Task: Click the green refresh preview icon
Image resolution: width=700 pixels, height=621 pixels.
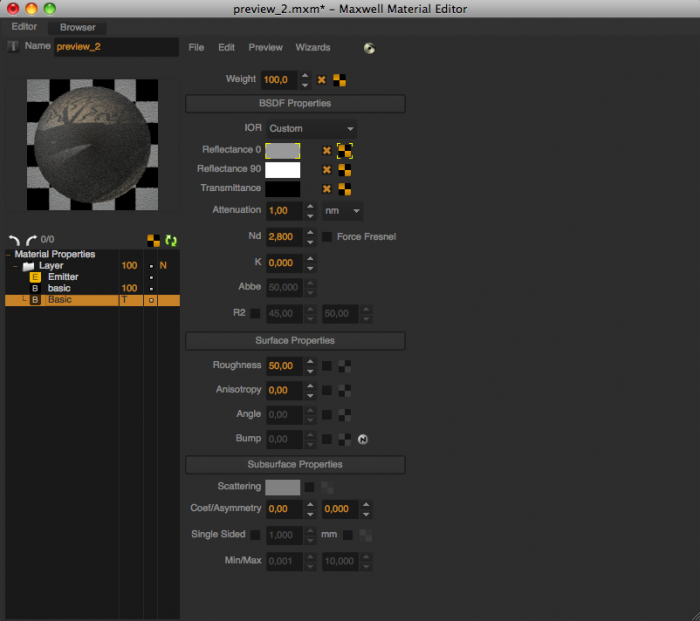Action: pos(171,241)
